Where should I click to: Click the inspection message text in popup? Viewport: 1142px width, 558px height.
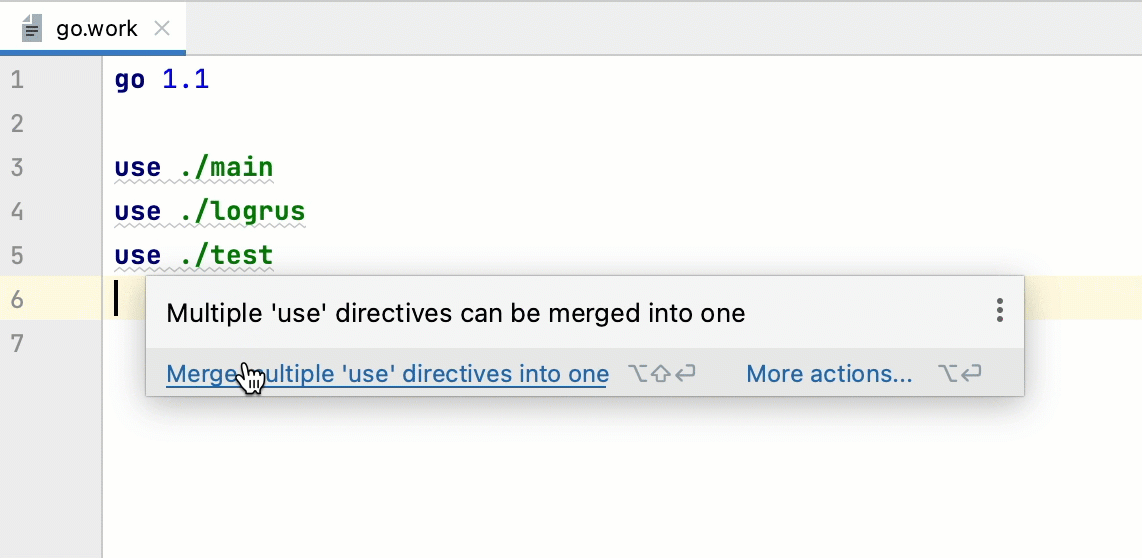[455, 313]
